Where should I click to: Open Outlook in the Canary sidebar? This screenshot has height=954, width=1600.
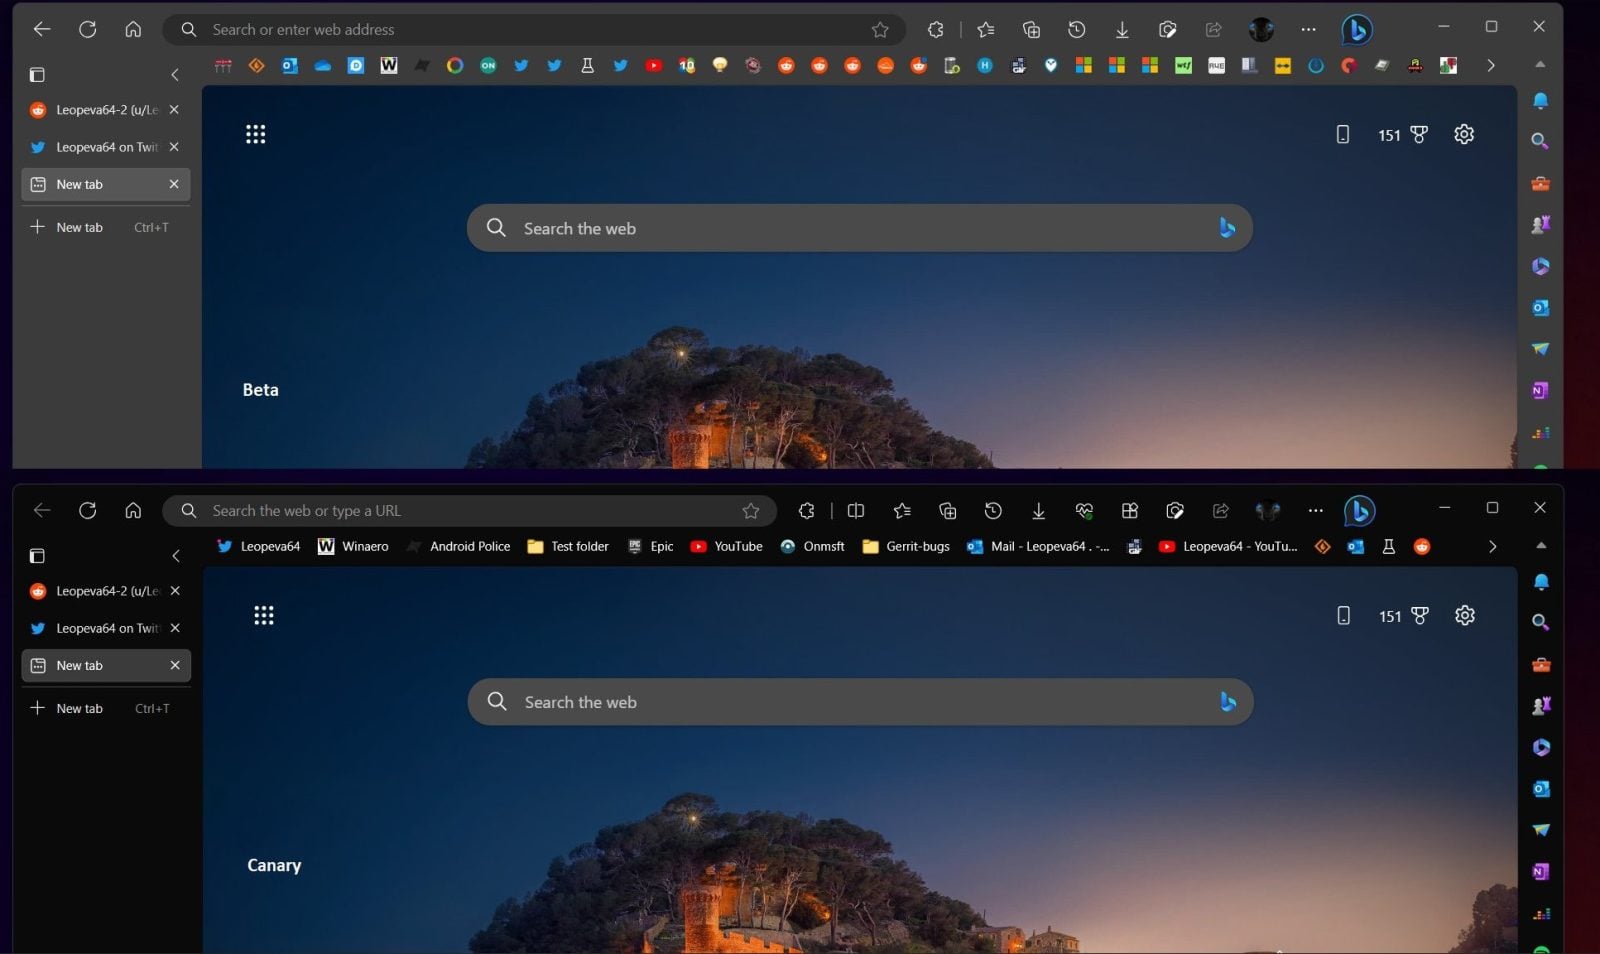[1541, 789]
